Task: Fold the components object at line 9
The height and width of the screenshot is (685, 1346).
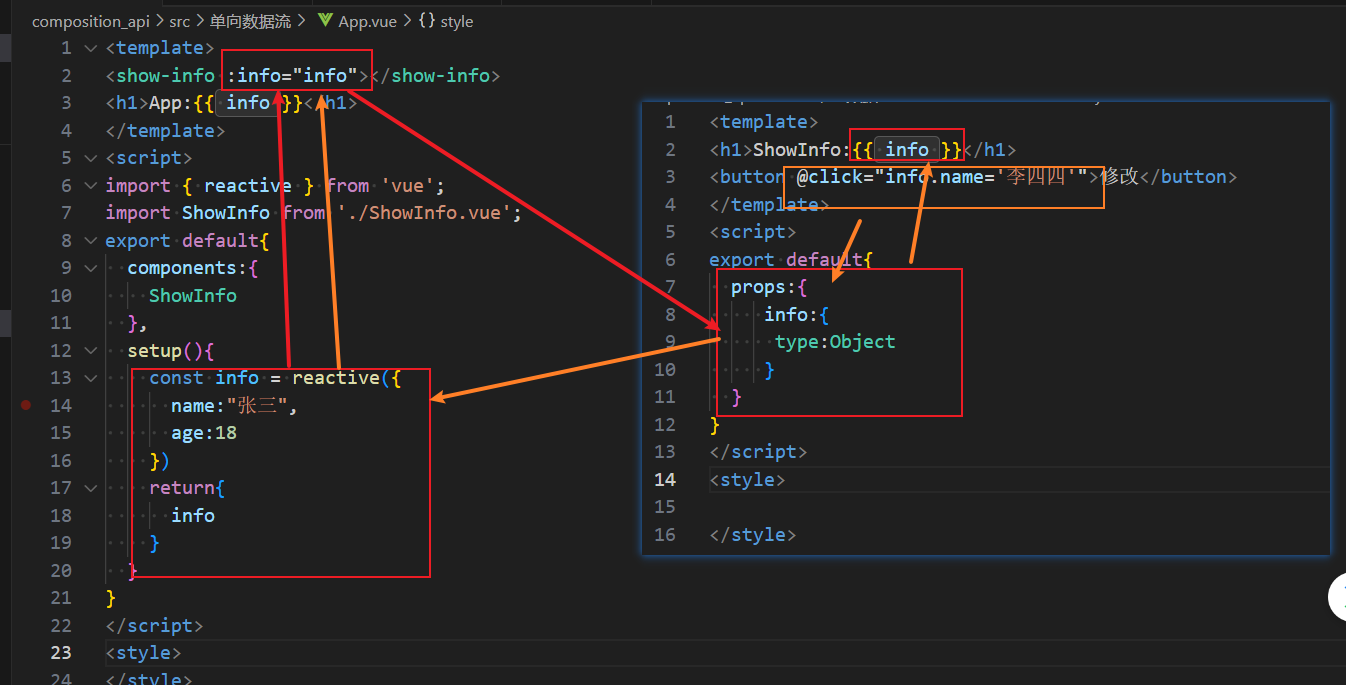Action: pyautogui.click(x=91, y=268)
